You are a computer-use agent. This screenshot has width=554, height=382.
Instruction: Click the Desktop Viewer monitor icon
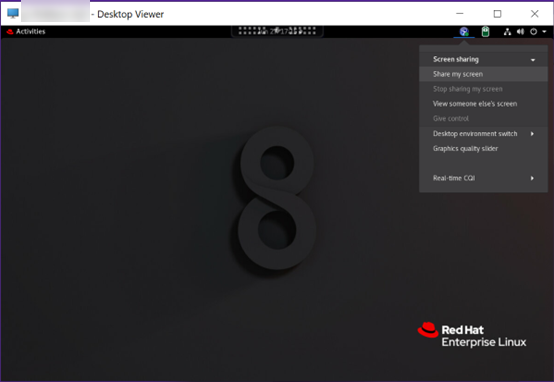(13, 13)
